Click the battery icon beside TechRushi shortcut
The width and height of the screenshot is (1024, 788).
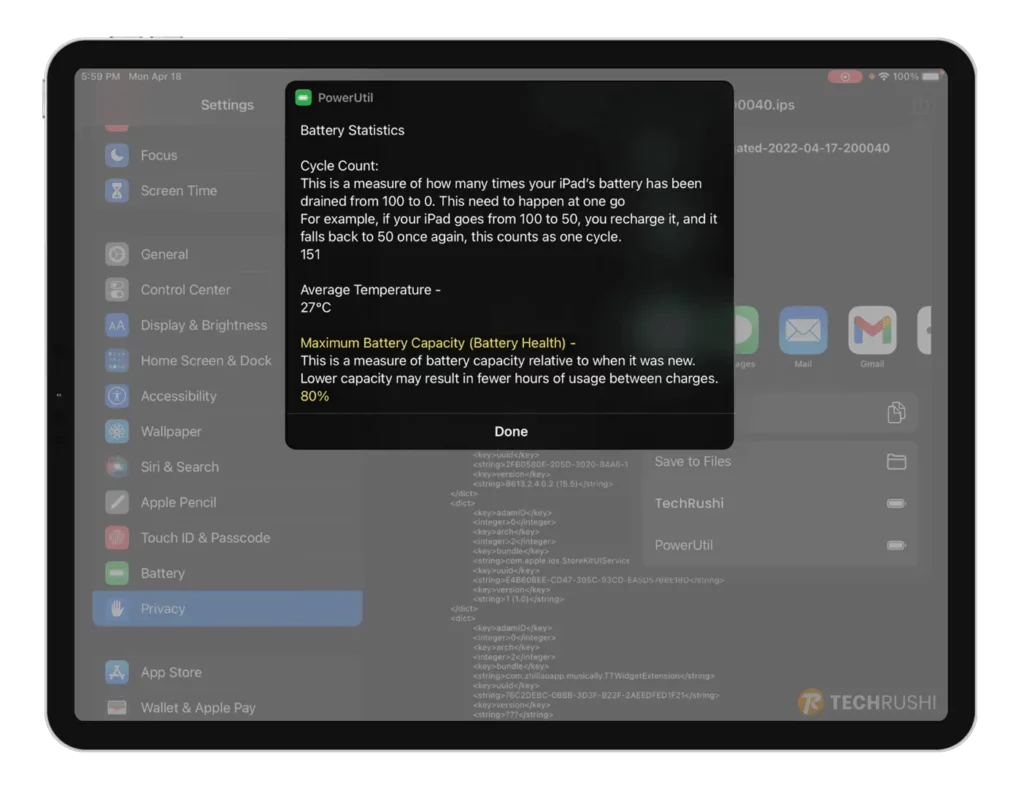click(896, 503)
